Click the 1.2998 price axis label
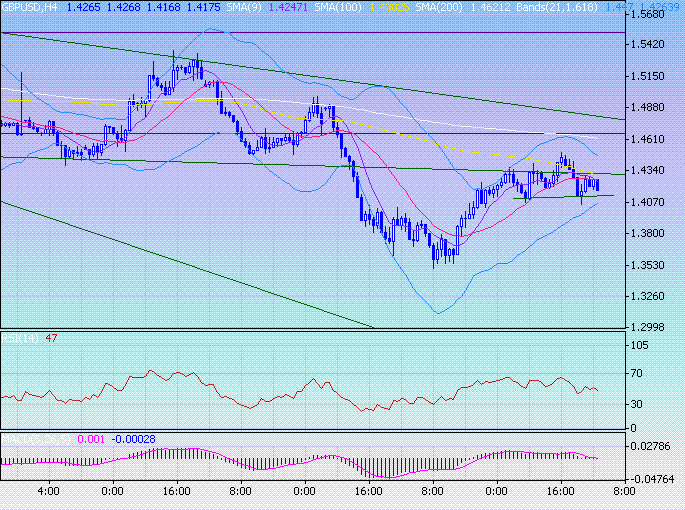This screenshot has width=685, height=510. tap(653, 327)
